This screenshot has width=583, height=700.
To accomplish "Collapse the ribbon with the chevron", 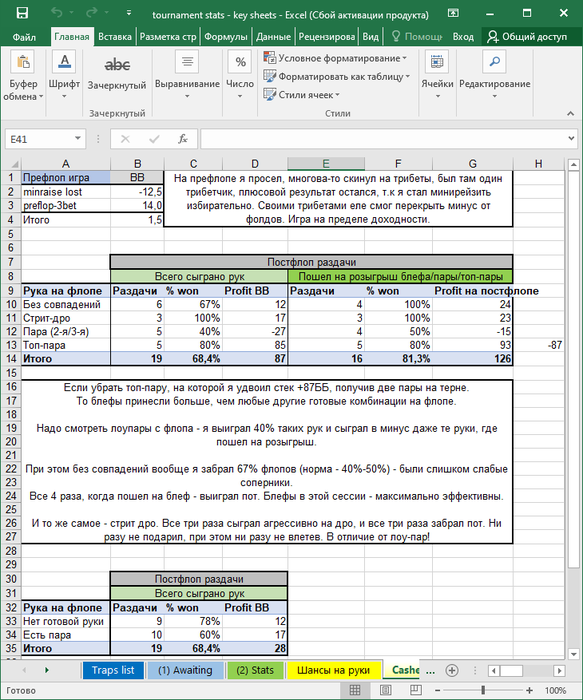I will tap(571, 113).
